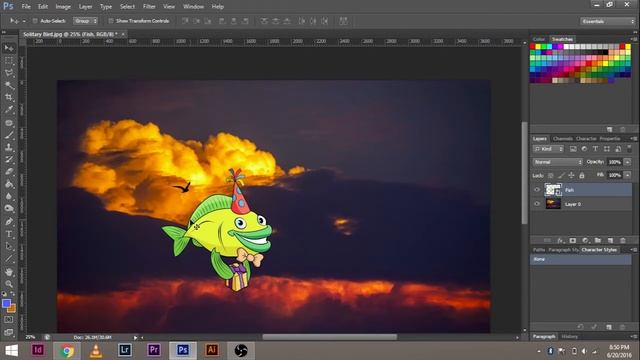The height and width of the screenshot is (360, 640).
Task: Open the Opacity slider dropdown arrow
Action: coord(627,162)
